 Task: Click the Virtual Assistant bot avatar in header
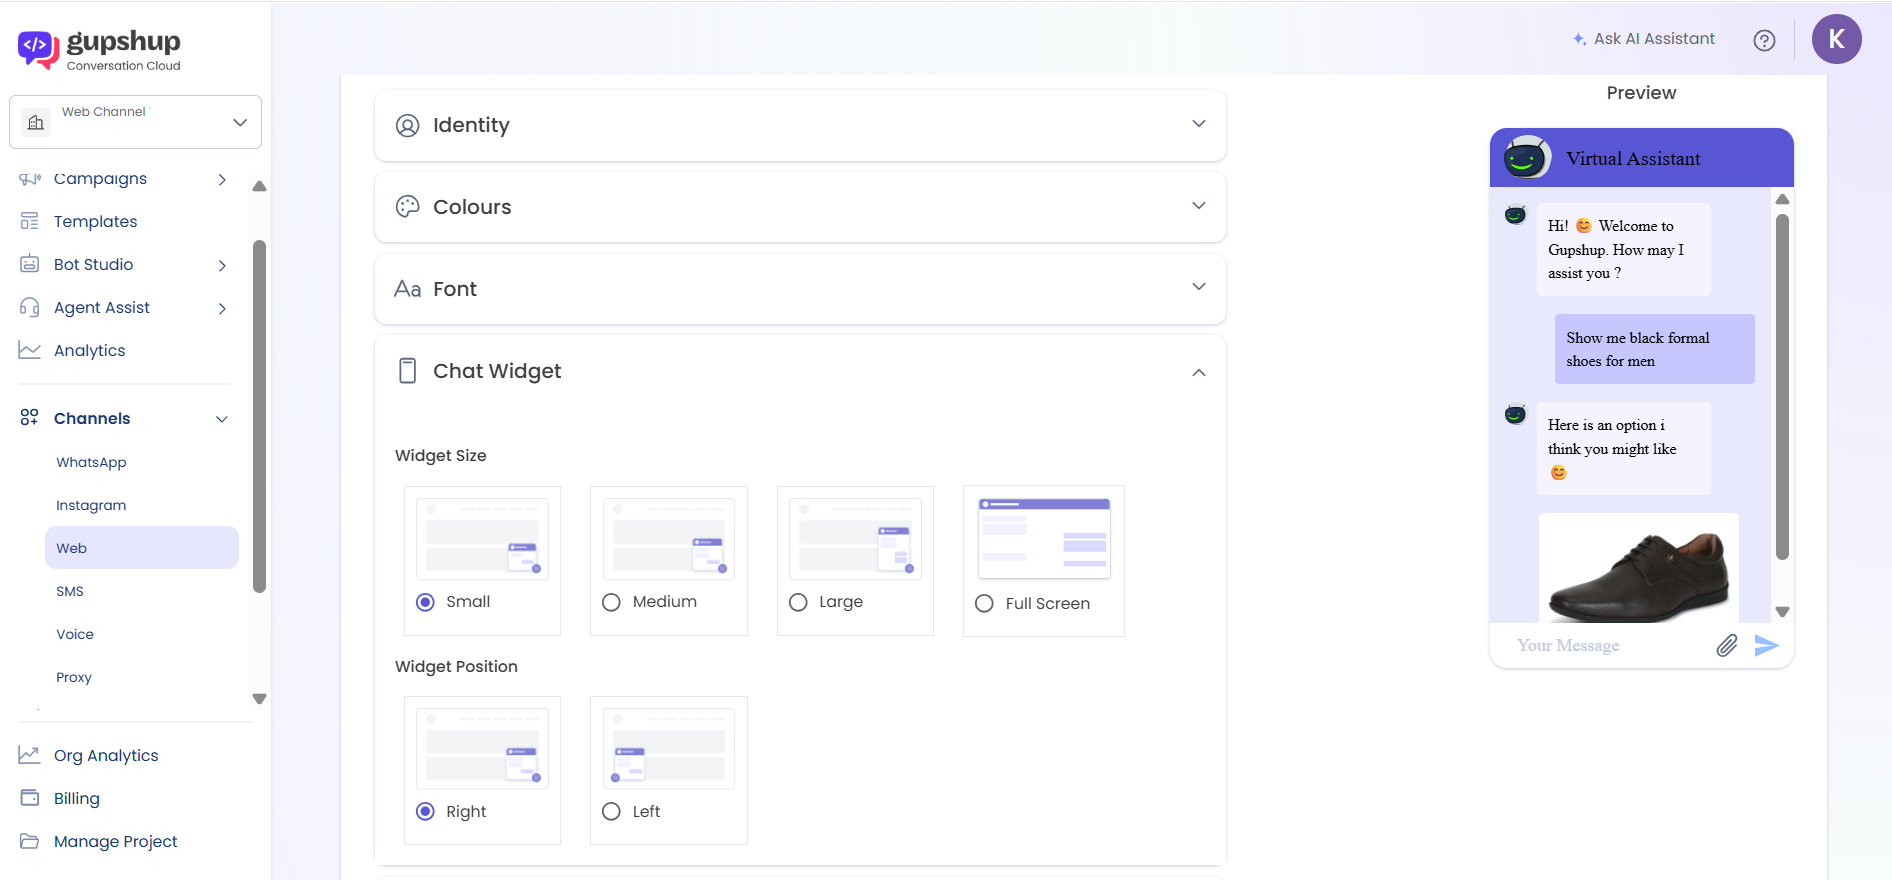tap(1527, 157)
